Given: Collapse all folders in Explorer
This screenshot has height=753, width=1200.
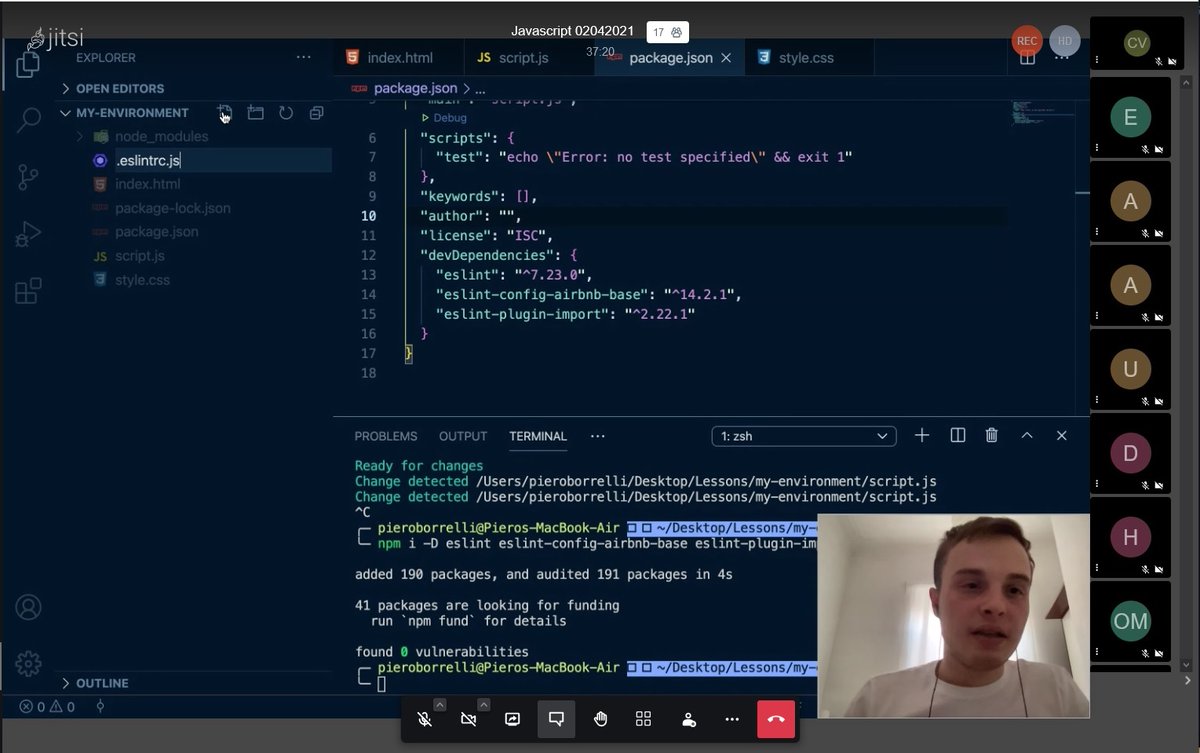Looking at the screenshot, I should click(x=316, y=113).
